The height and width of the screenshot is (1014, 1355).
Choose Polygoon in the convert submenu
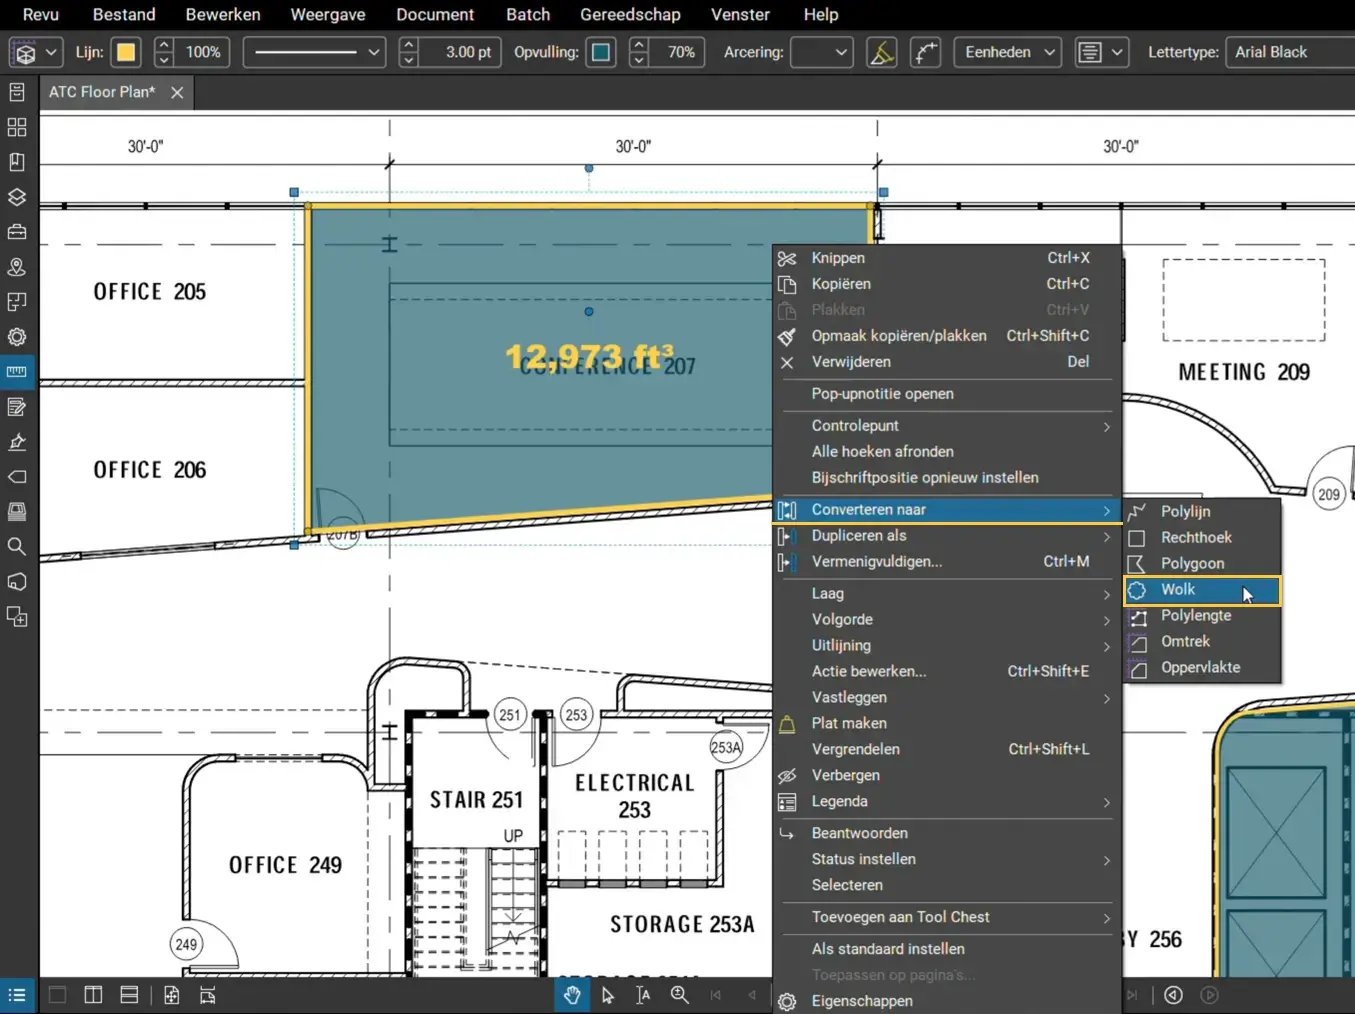pos(1202,564)
